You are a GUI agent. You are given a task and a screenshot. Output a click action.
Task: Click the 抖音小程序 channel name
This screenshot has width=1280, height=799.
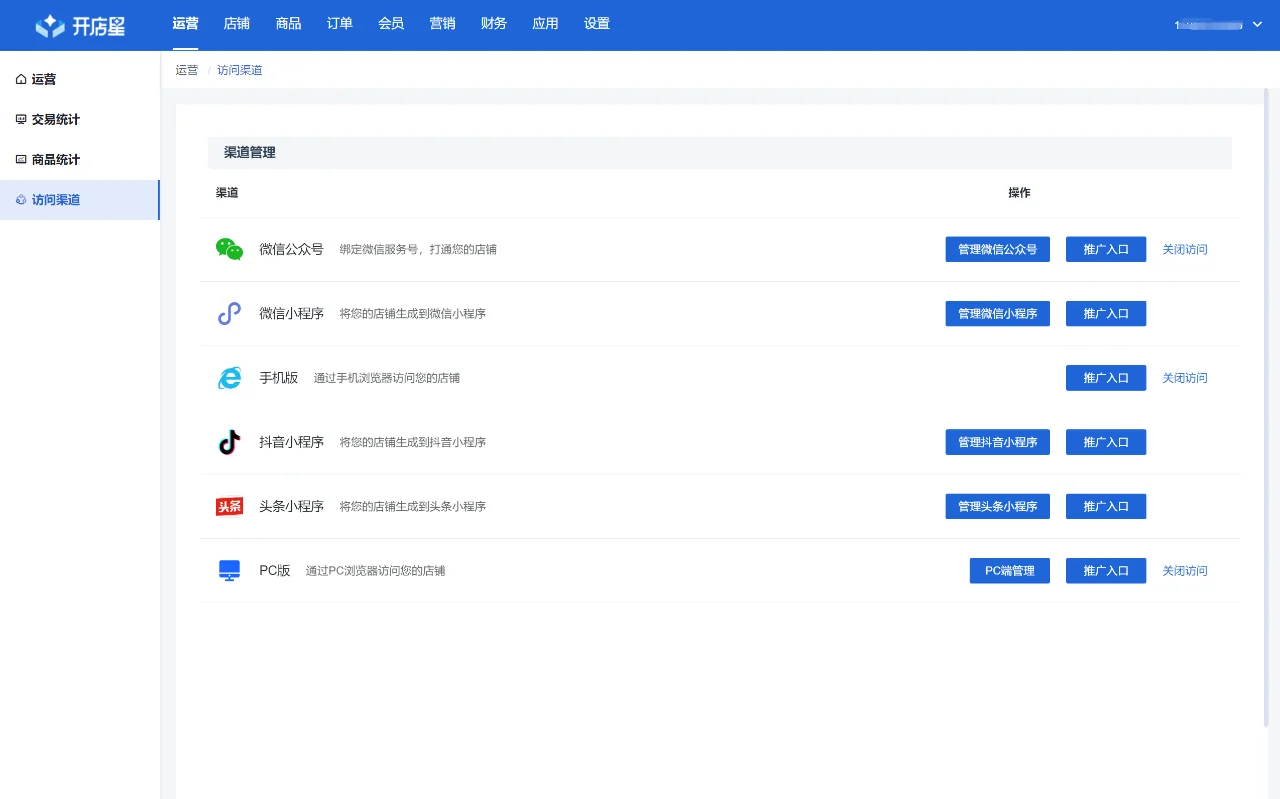[291, 442]
